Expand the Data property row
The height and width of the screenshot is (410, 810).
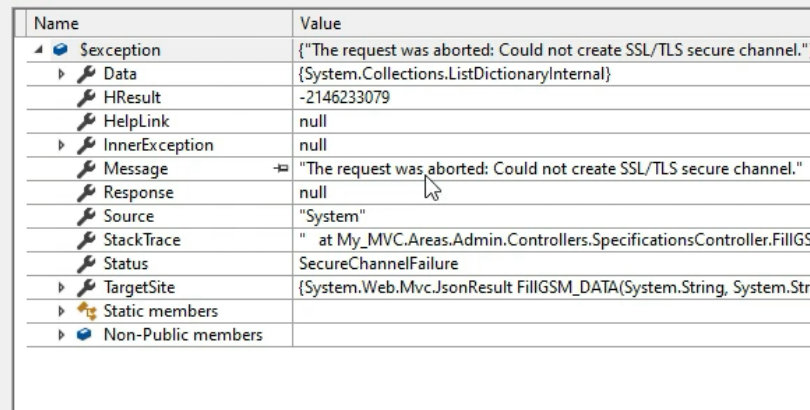61,74
